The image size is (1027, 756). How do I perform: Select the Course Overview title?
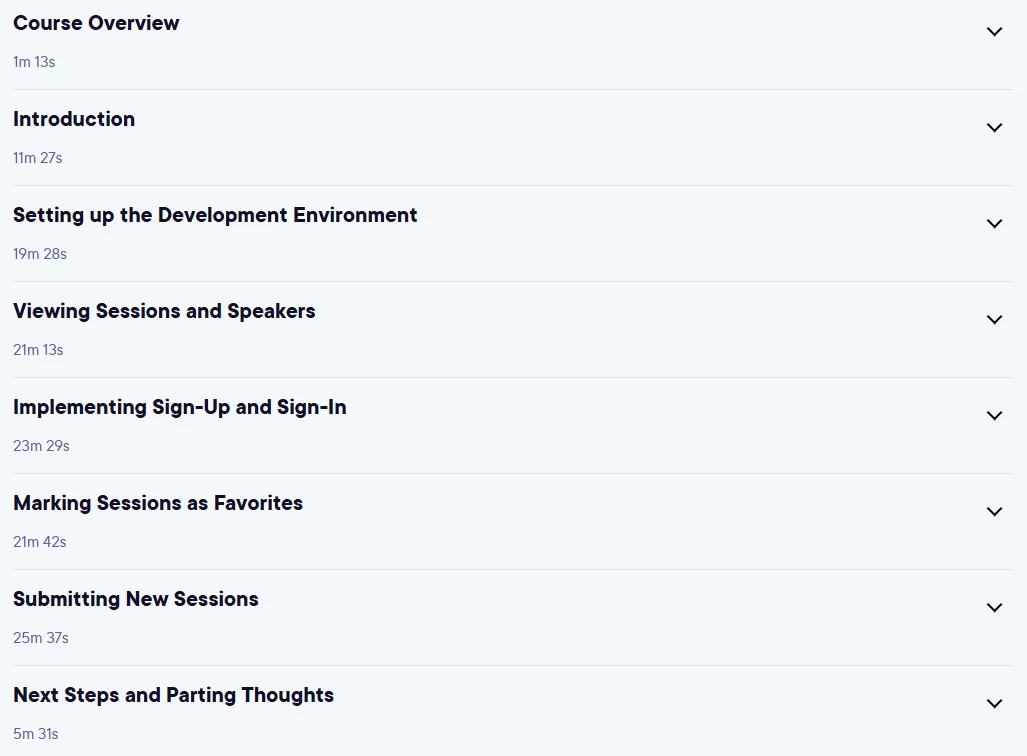click(x=96, y=23)
